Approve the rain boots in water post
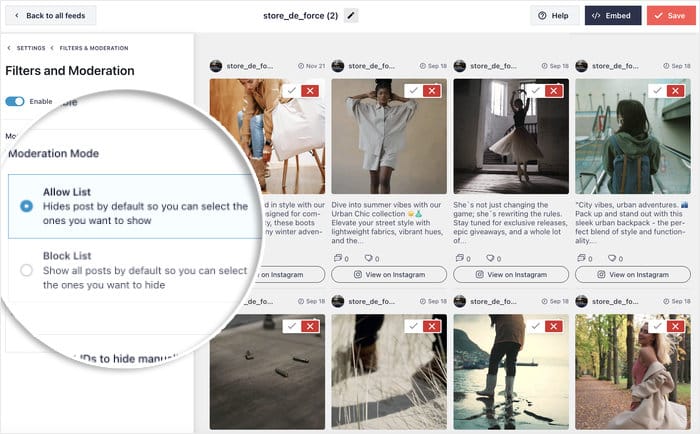This screenshot has width=700, height=434. pyautogui.click(x=535, y=326)
